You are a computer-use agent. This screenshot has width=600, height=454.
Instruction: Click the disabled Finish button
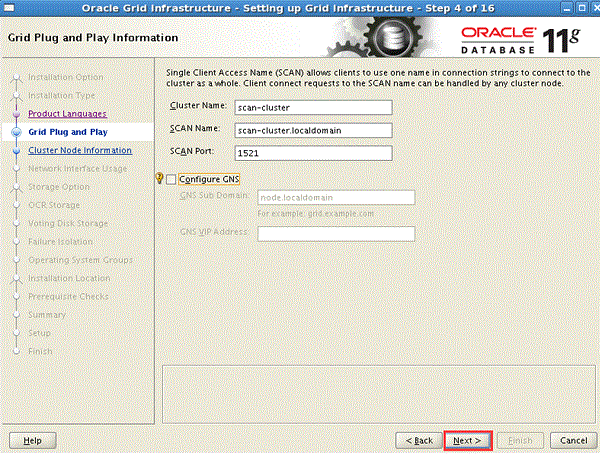click(x=520, y=441)
